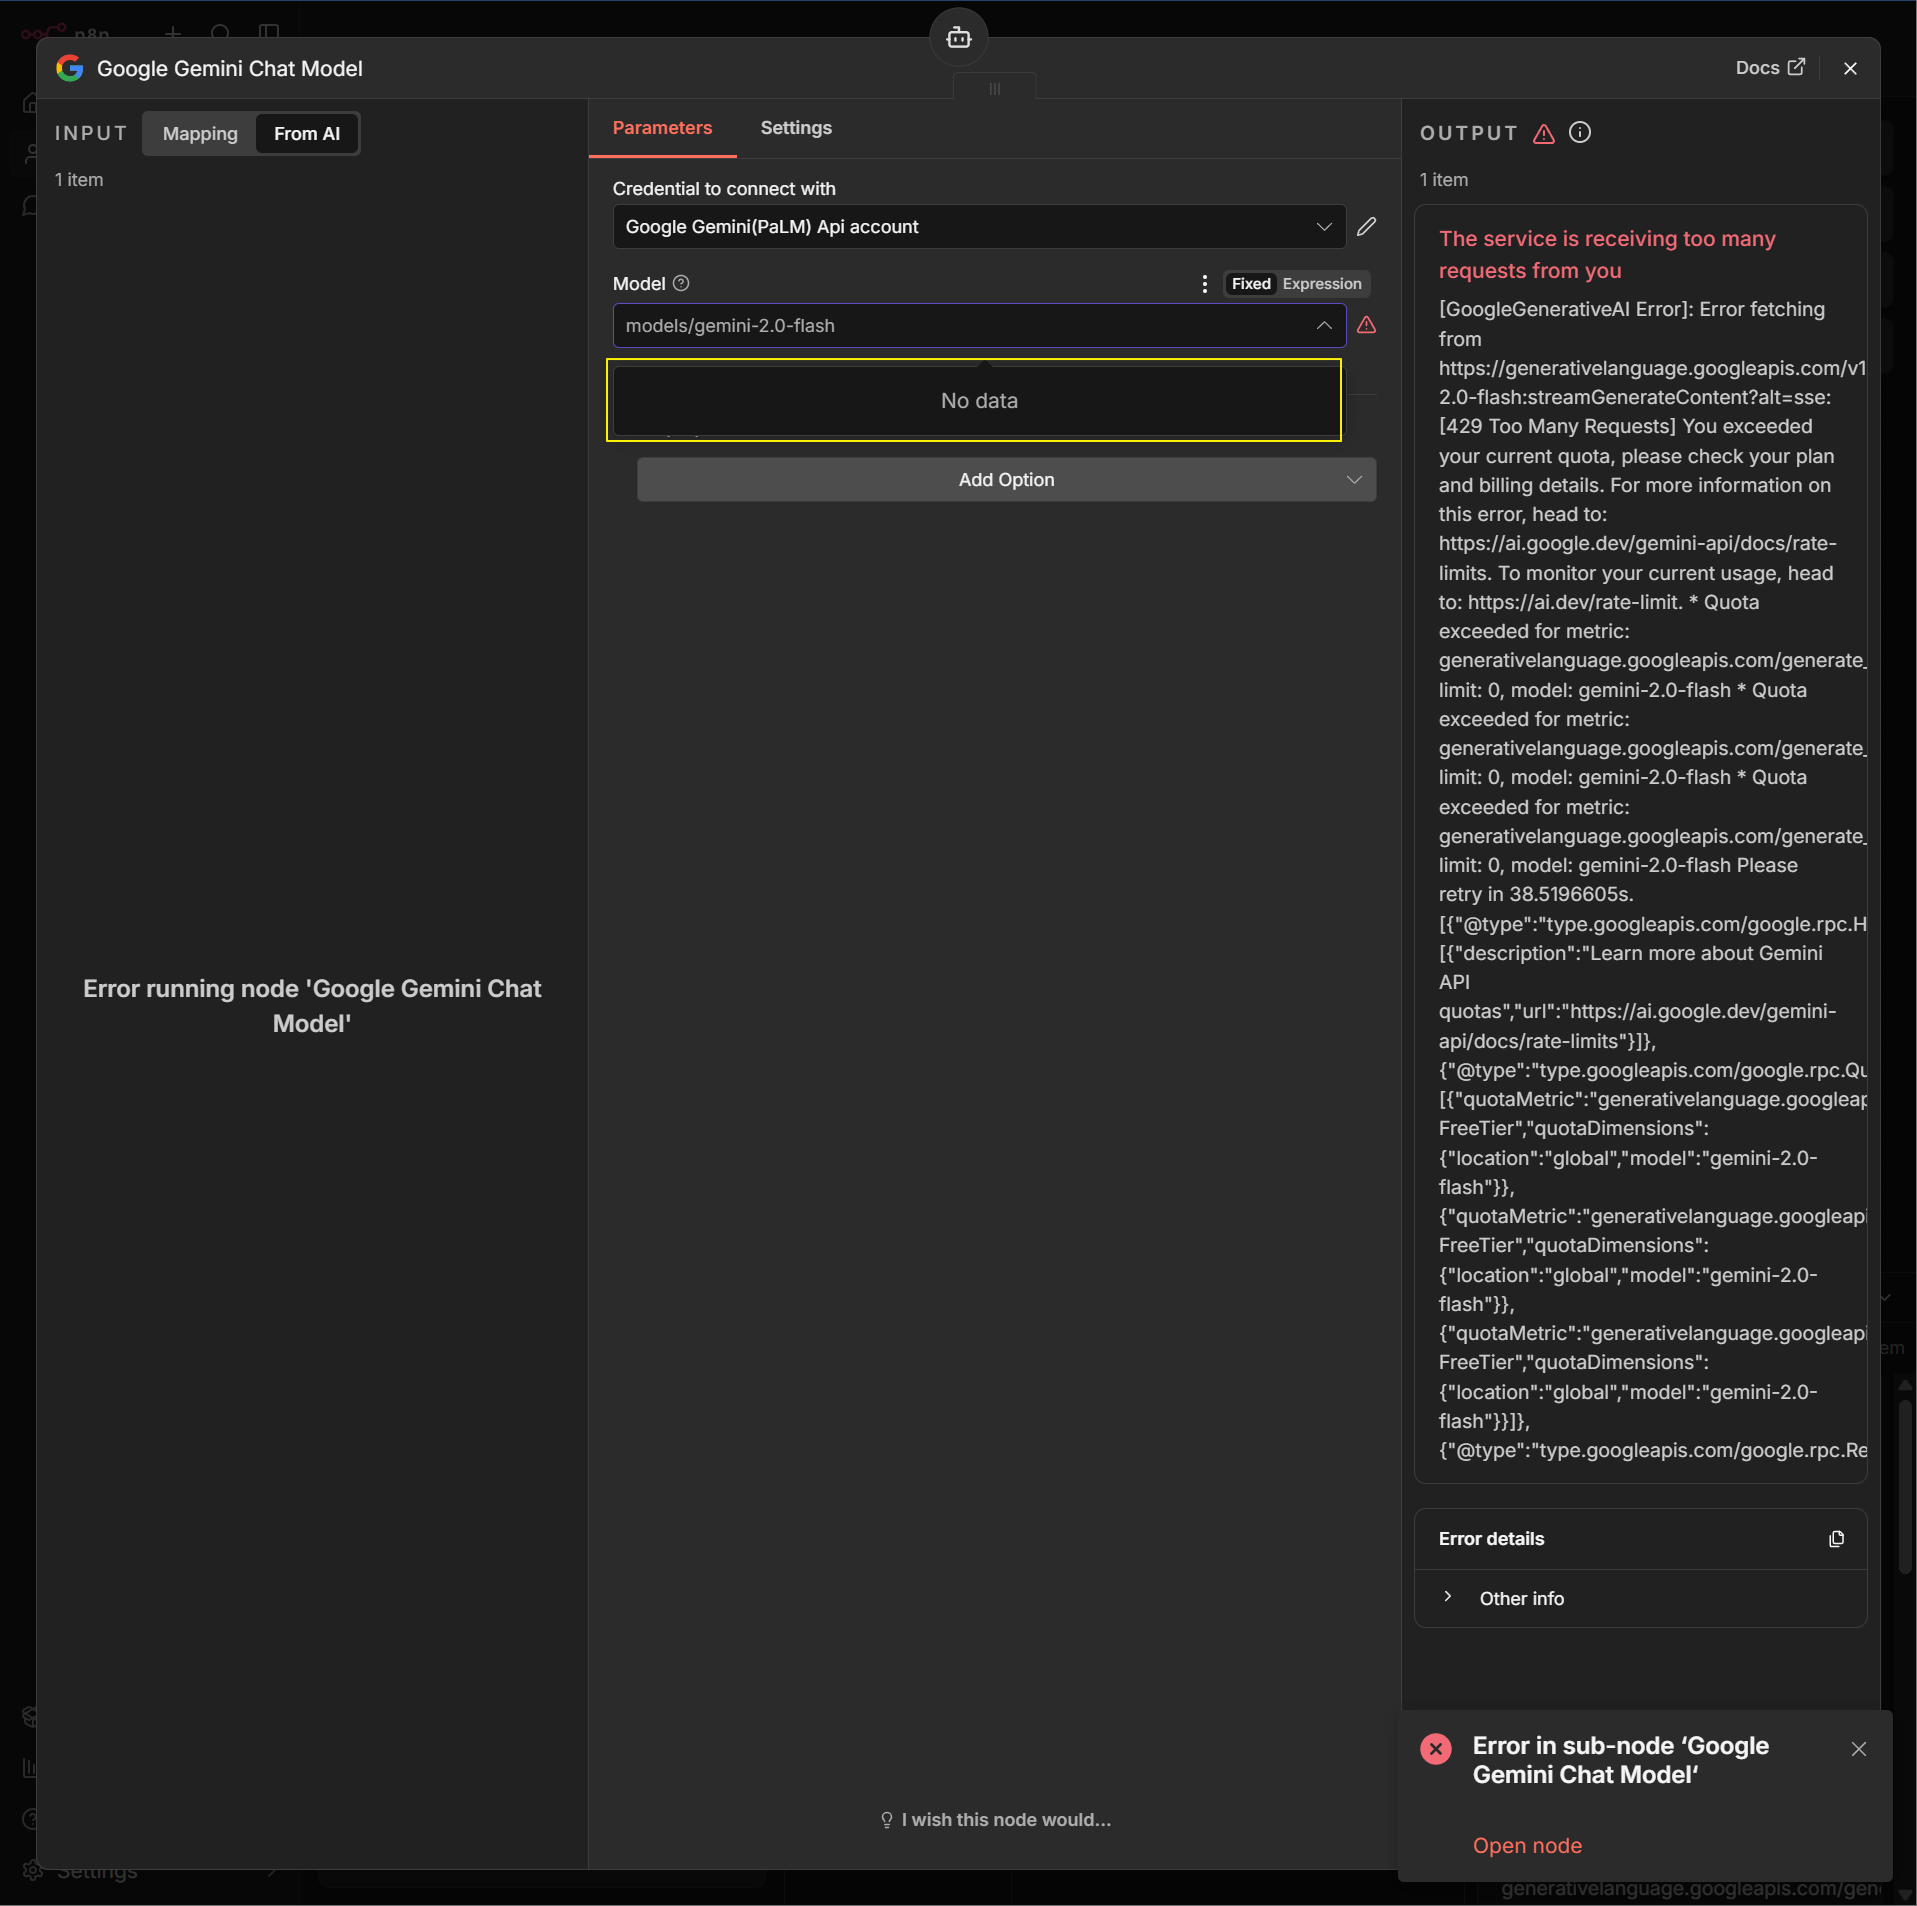Open the credential selection dropdown

click(978, 227)
